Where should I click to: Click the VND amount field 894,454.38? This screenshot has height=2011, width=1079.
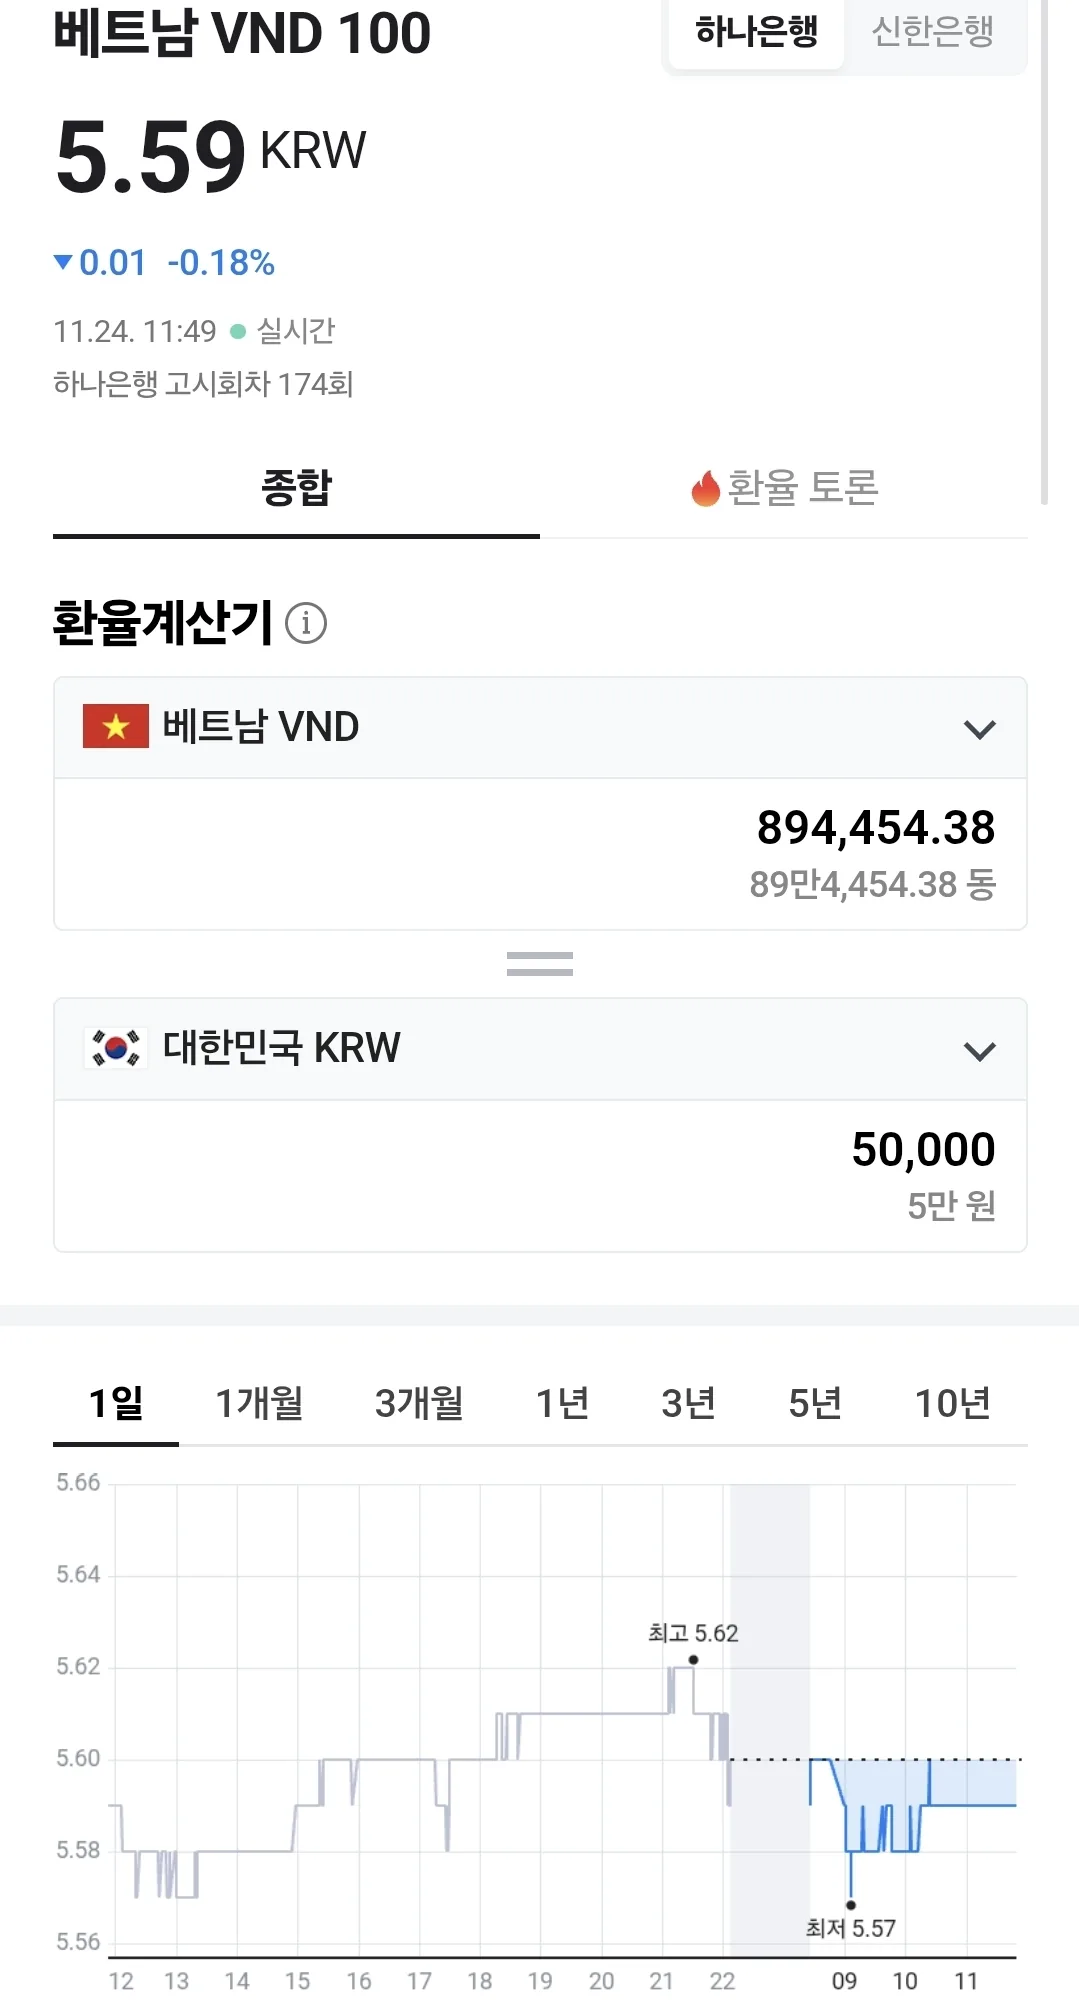[x=540, y=854]
